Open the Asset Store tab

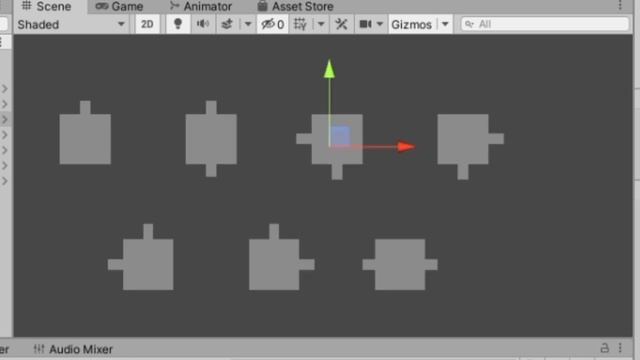295,6
